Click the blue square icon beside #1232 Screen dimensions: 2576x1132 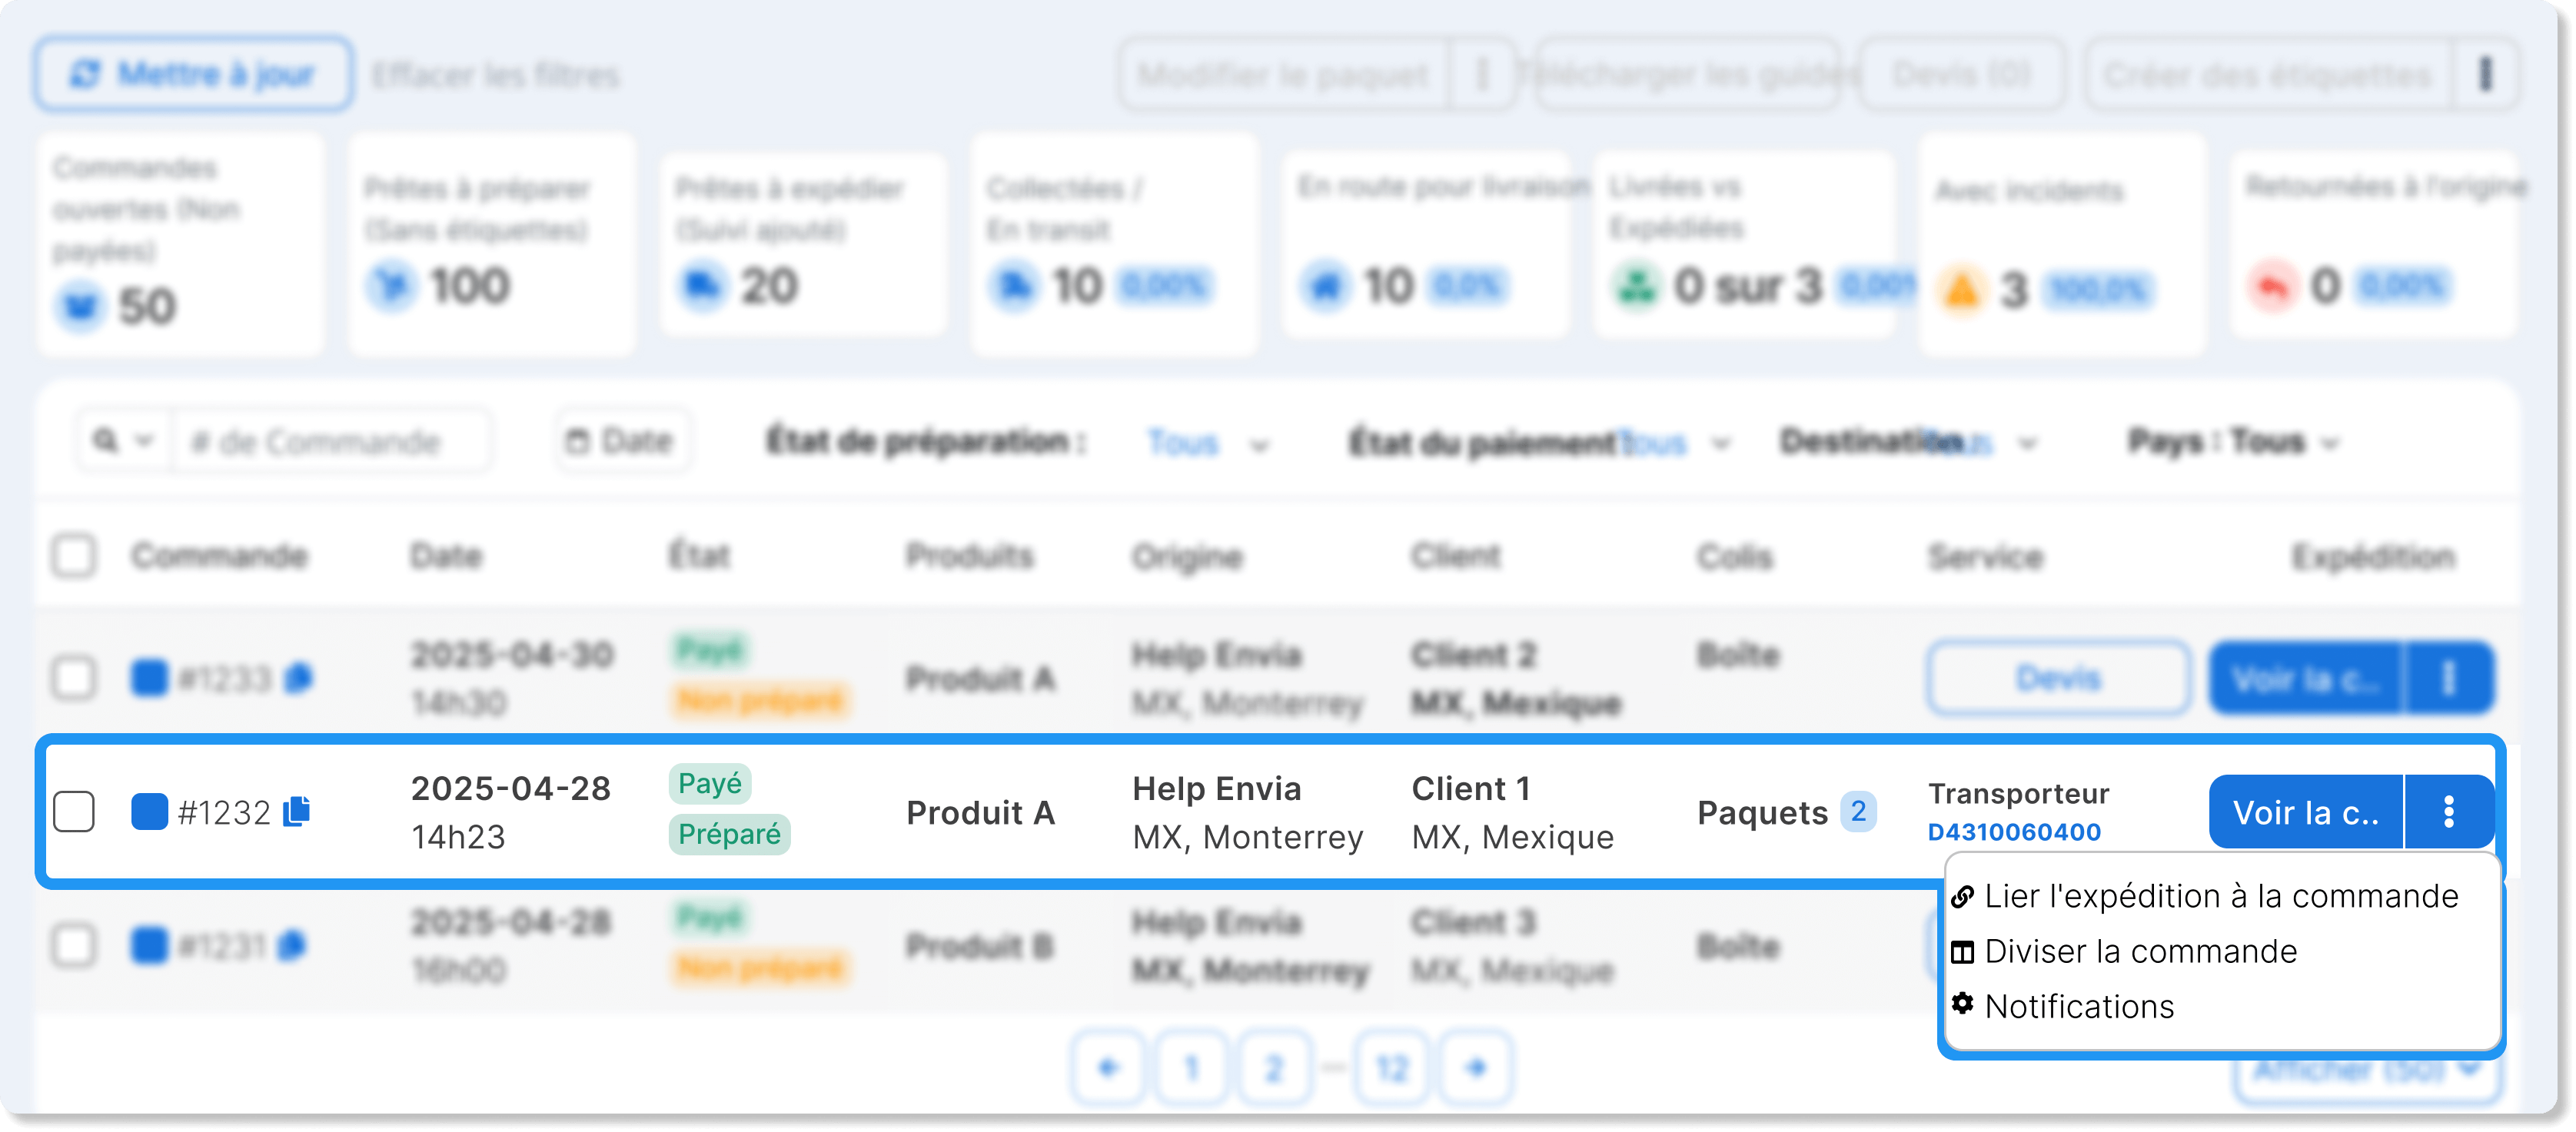tap(149, 811)
